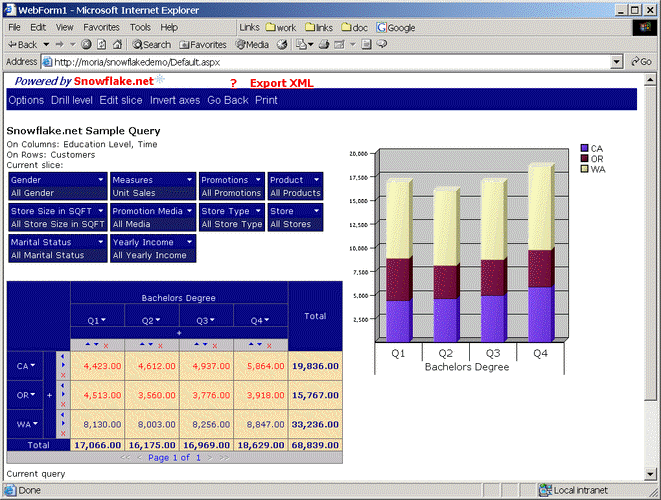Open the Tools menu
The width and height of the screenshot is (661, 500).
[x=140, y=27]
